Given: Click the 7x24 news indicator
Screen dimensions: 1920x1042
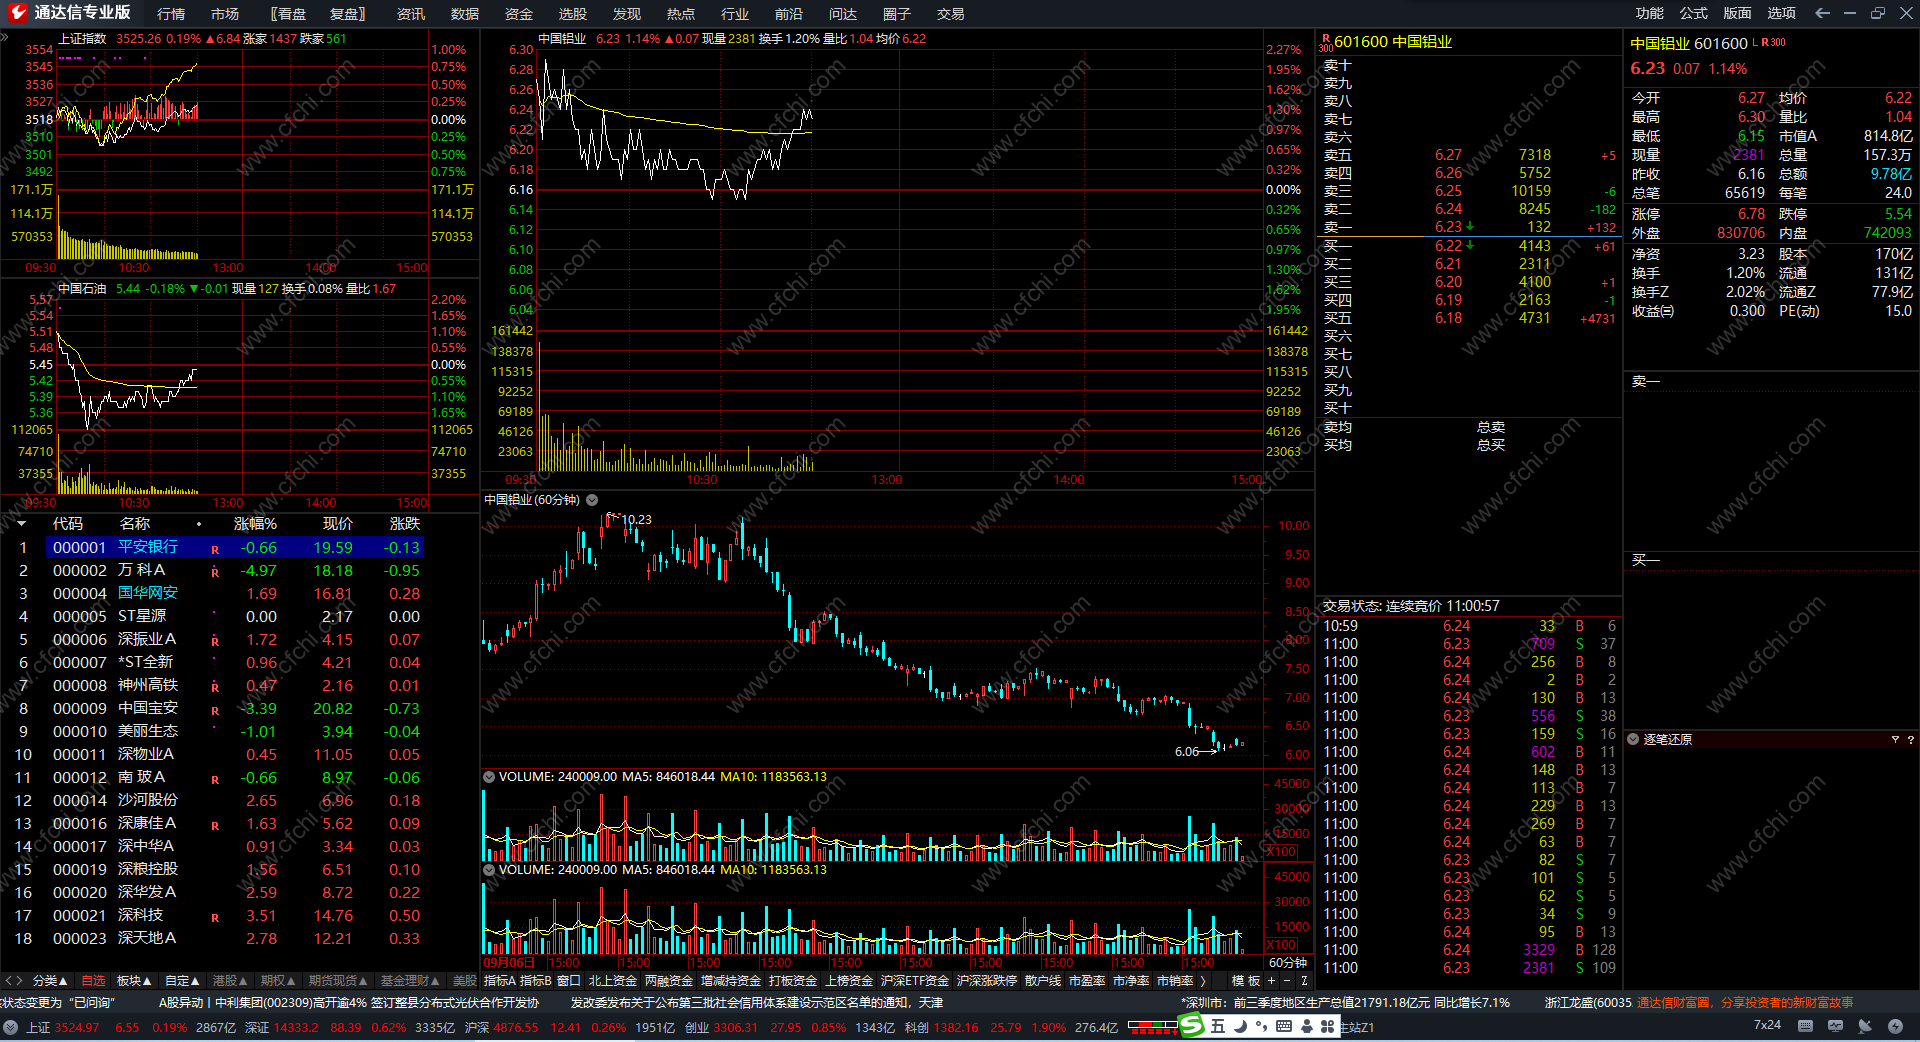Looking at the screenshot, I should (1767, 1026).
